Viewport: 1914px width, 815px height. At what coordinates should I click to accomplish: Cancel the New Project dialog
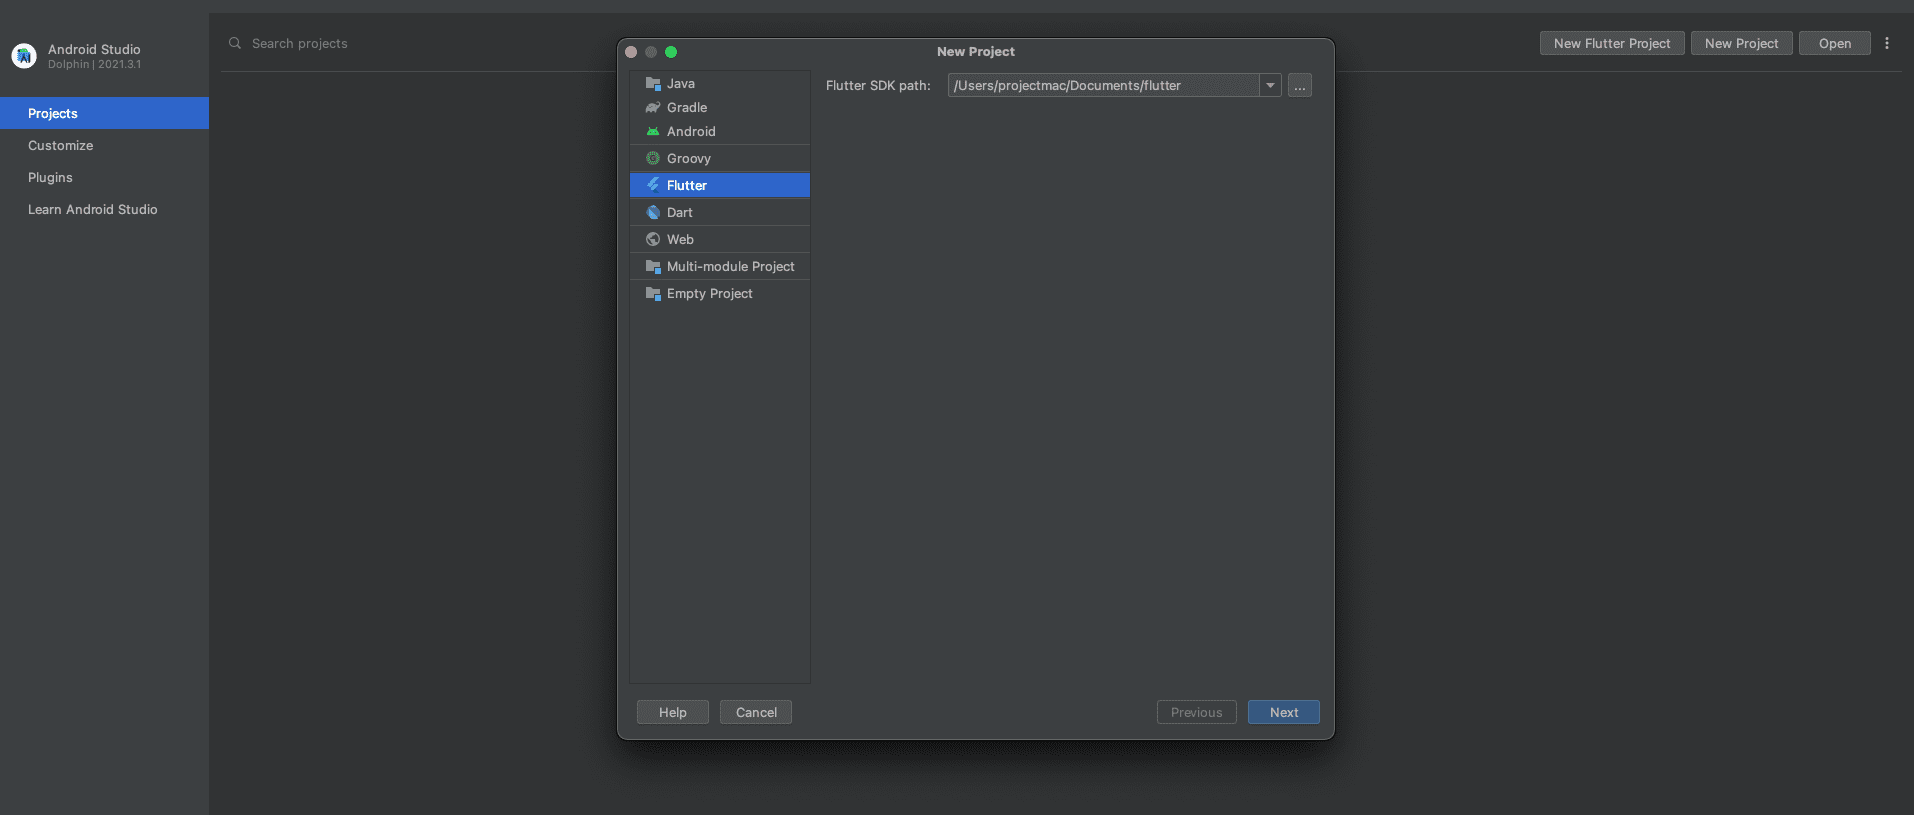(x=756, y=713)
